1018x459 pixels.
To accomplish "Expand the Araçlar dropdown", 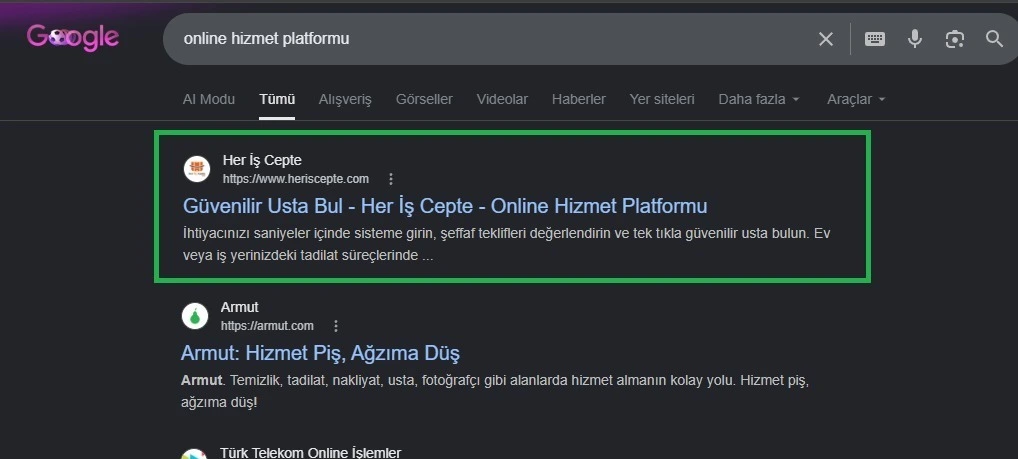I will (x=856, y=99).
